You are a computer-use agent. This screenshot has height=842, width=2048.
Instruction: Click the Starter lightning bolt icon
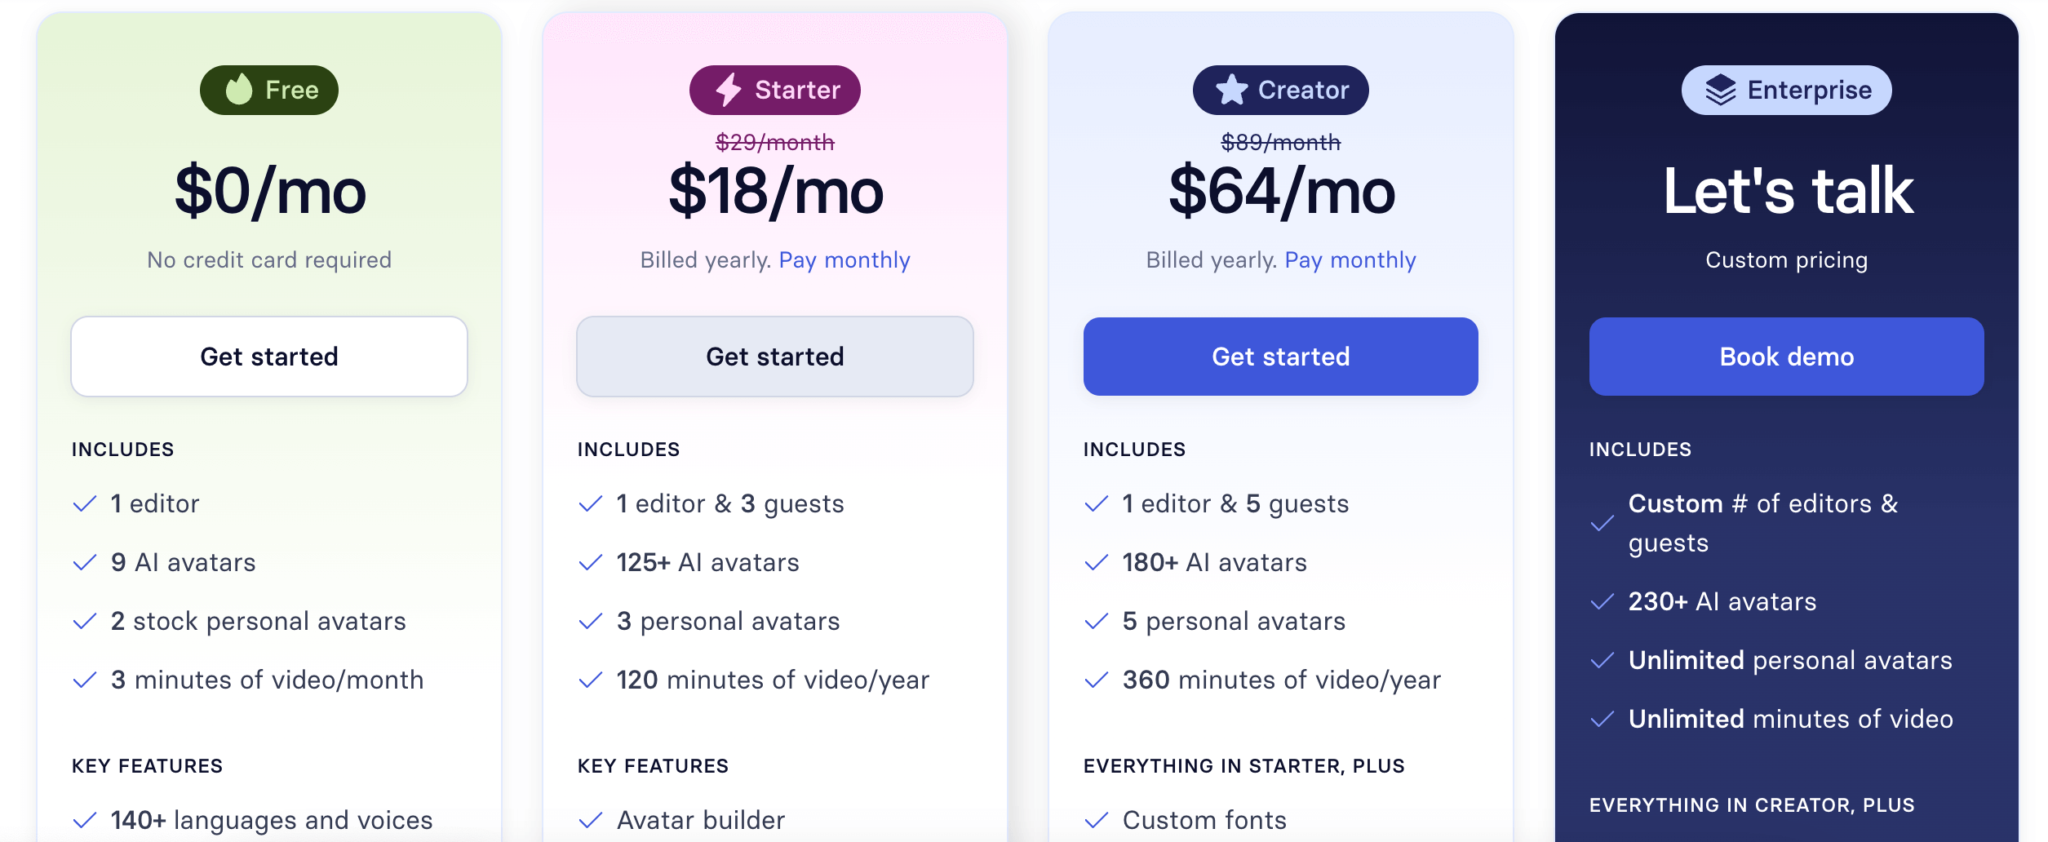[x=728, y=90]
